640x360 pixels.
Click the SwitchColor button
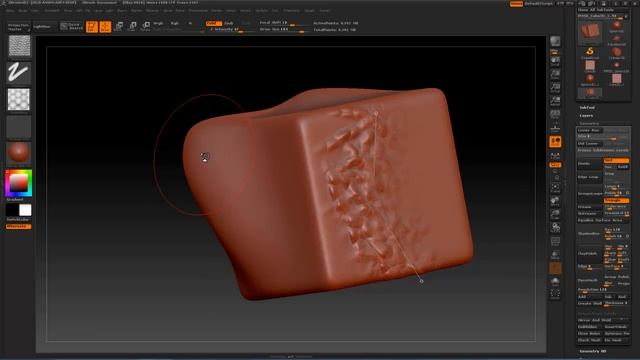pyautogui.click(x=18, y=220)
